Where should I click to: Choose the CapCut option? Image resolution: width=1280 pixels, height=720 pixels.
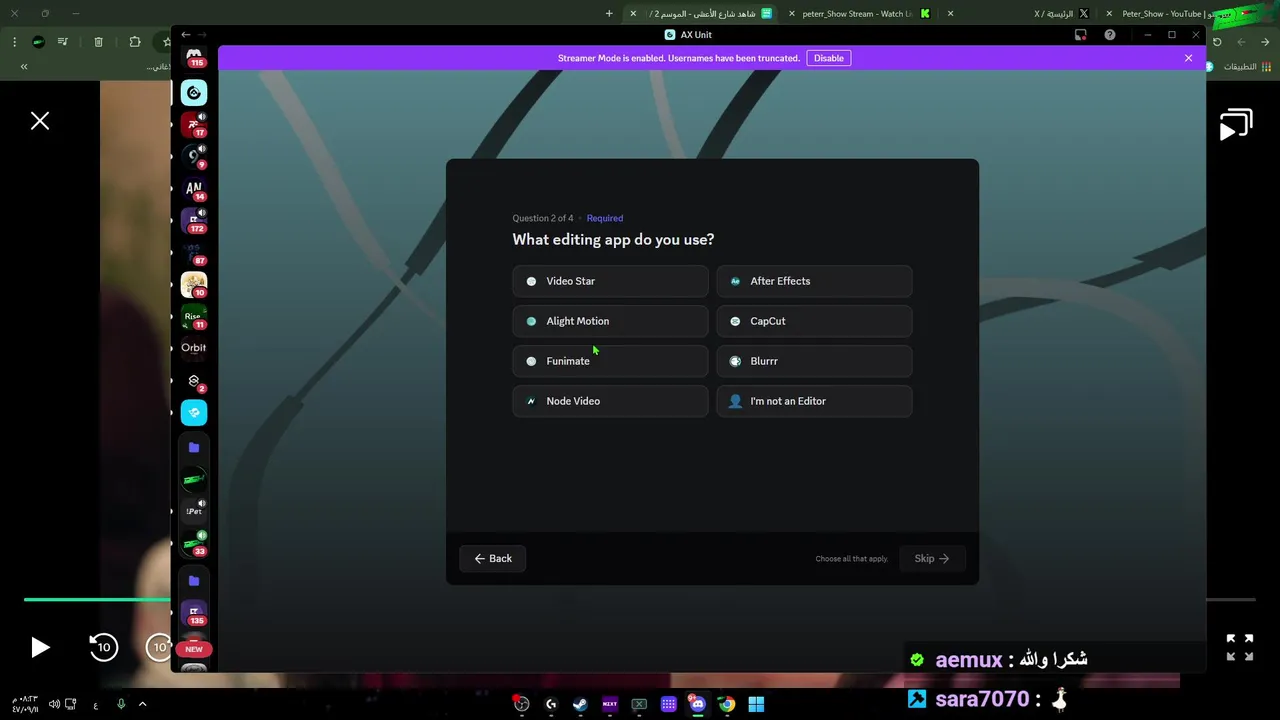[814, 321]
